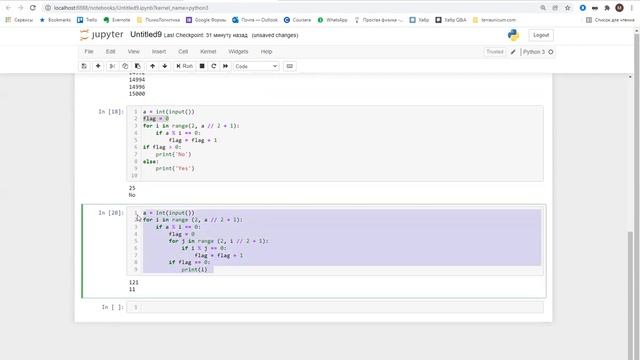640x360 pixels.
Task: Click the edit mode pencil indicator
Action: (x=513, y=52)
